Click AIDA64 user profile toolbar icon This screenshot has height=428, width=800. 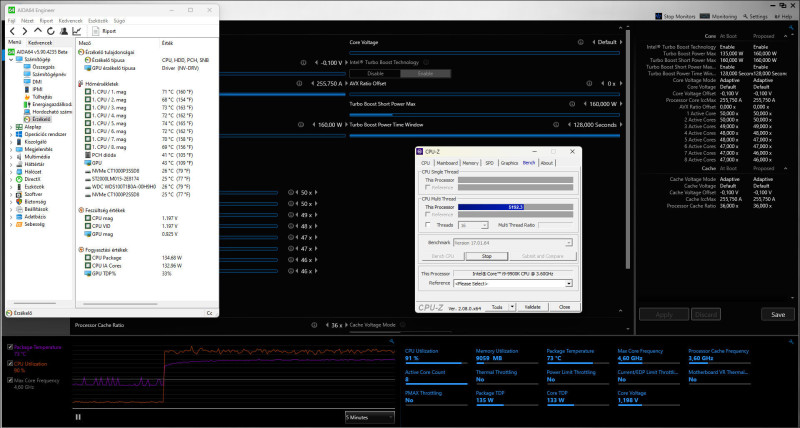pos(64,31)
